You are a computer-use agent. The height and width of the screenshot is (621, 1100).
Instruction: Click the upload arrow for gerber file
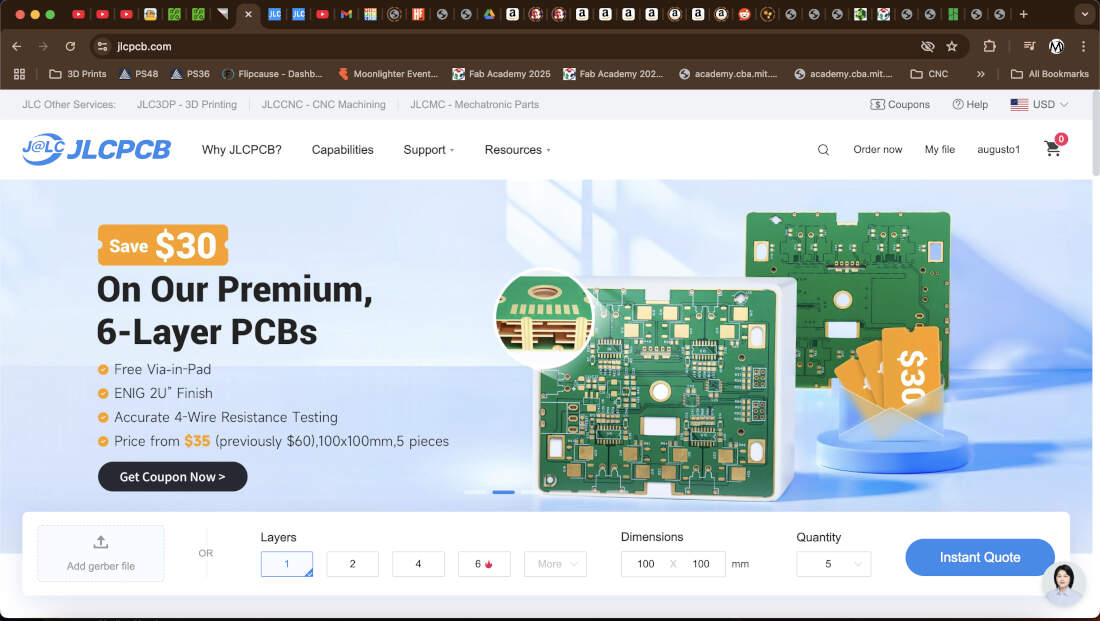pos(100,542)
